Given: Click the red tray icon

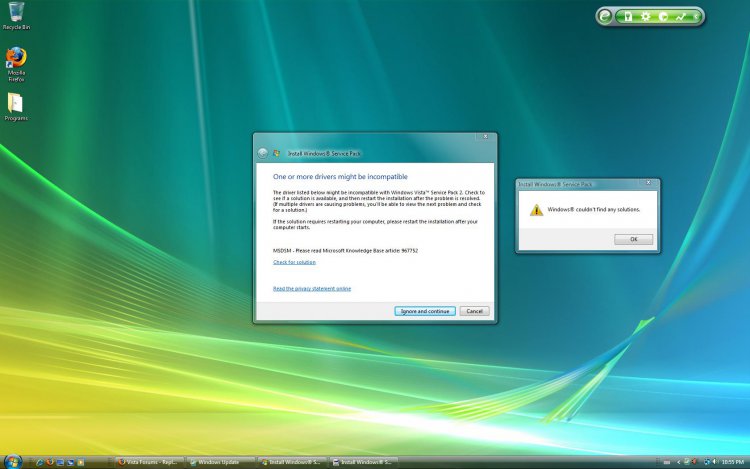Looking at the screenshot, I should pos(694,462).
